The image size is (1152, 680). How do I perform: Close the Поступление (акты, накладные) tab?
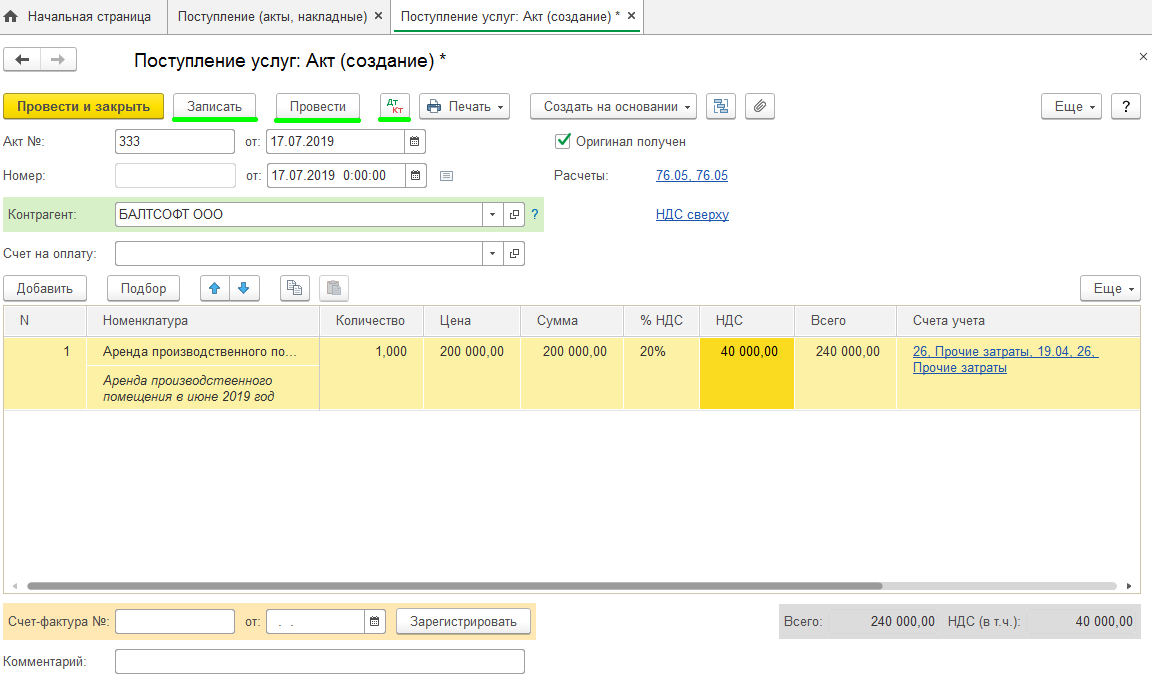click(378, 15)
